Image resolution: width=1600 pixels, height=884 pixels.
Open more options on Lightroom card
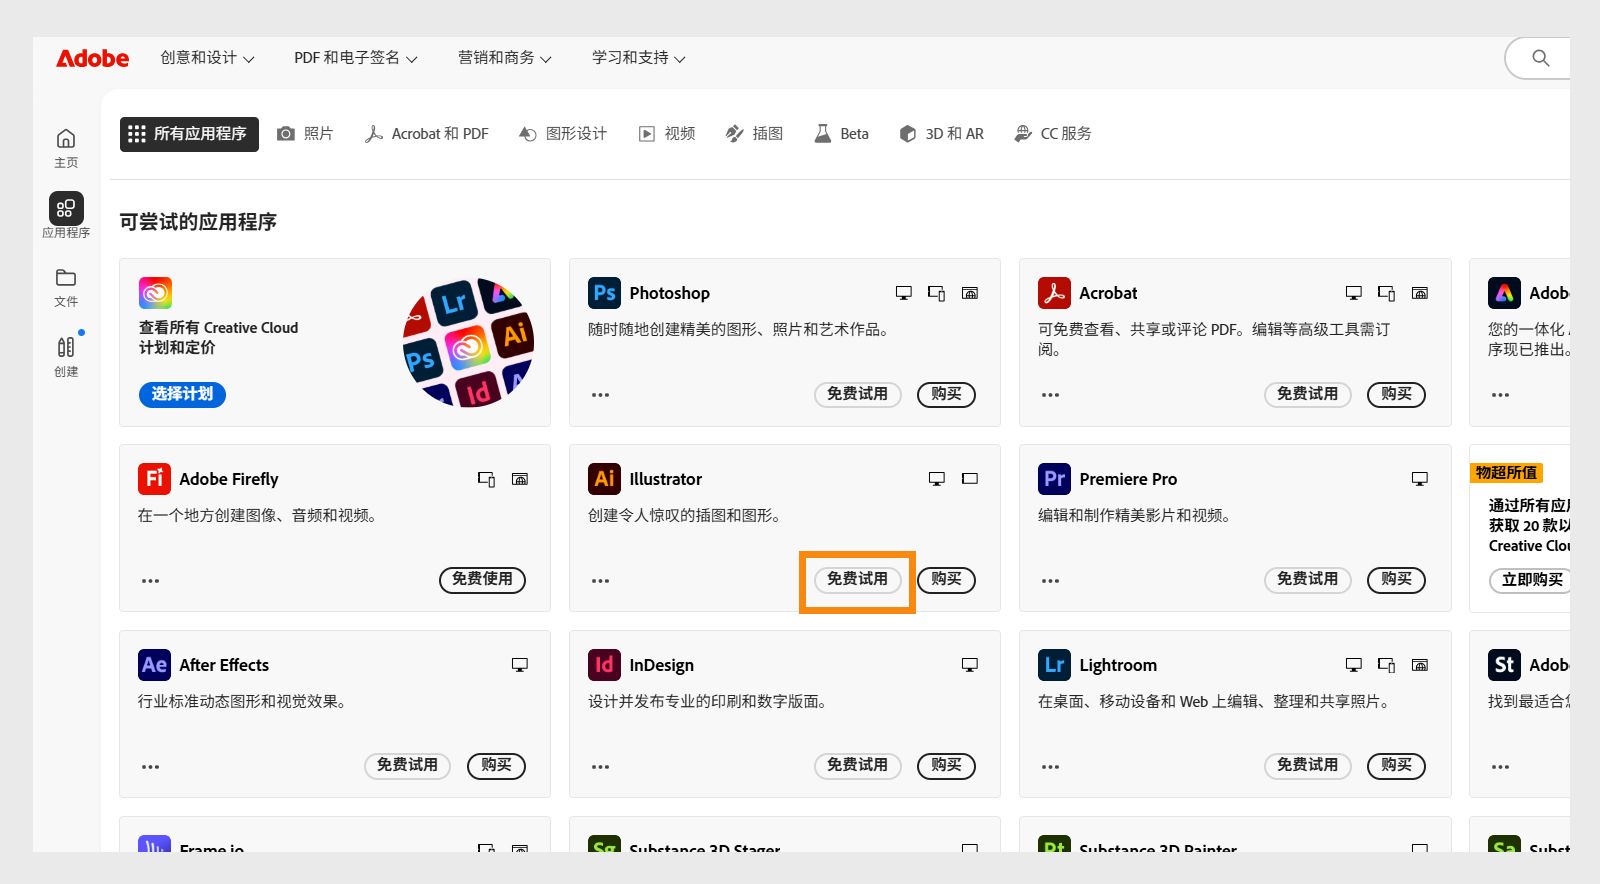1050,767
